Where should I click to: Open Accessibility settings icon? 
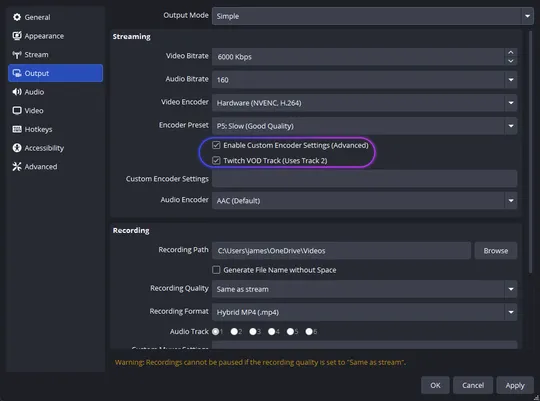pos(17,148)
